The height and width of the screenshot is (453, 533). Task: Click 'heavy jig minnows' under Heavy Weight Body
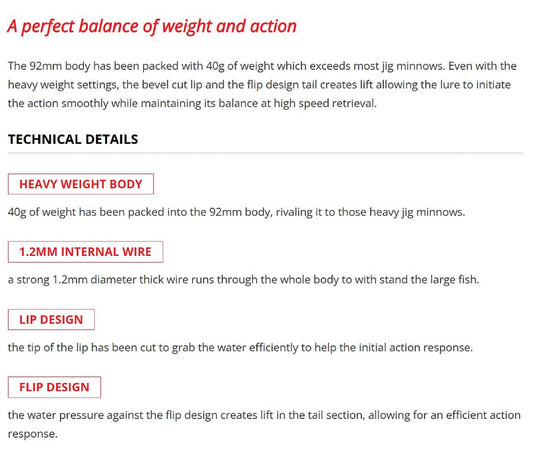[x=417, y=212]
